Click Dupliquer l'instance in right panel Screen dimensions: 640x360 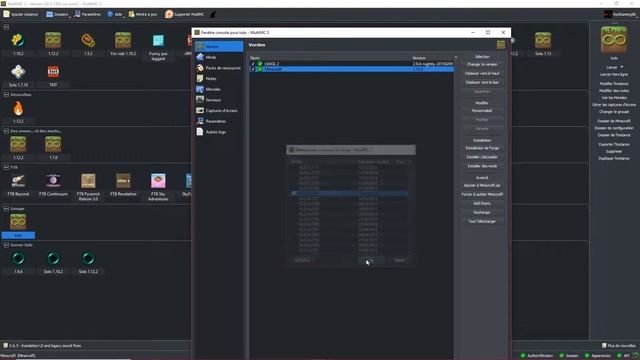[x=613, y=158]
